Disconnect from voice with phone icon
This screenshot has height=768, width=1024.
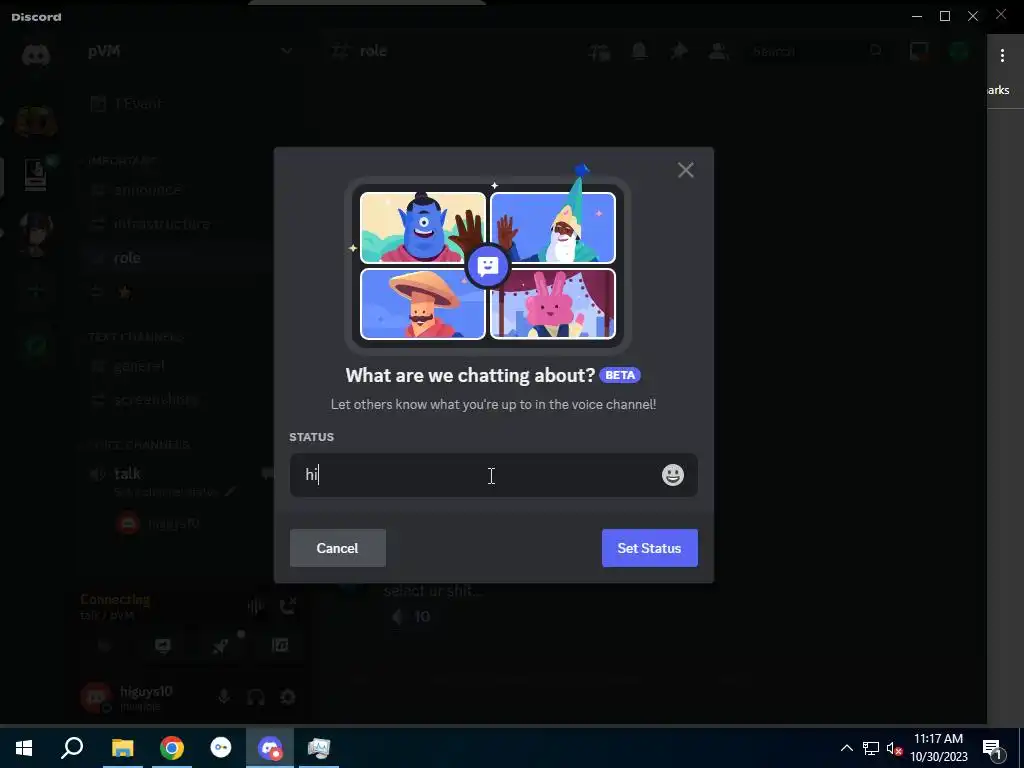287,607
